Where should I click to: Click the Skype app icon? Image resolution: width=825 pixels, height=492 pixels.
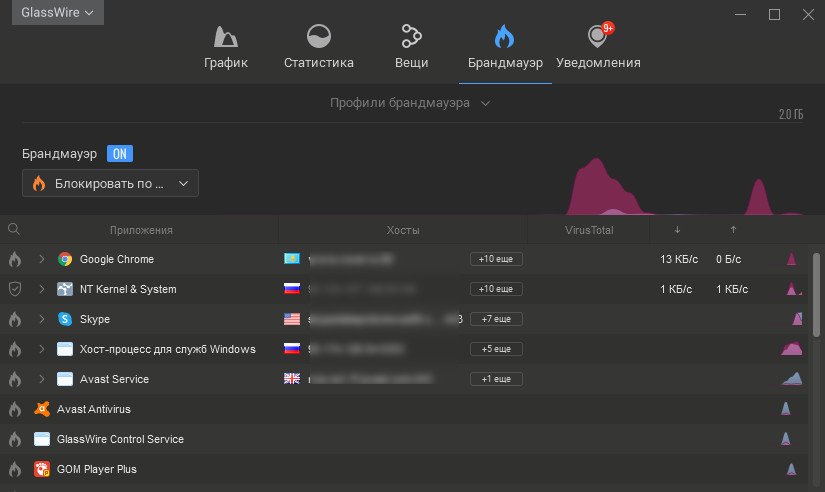pyautogui.click(x=65, y=319)
